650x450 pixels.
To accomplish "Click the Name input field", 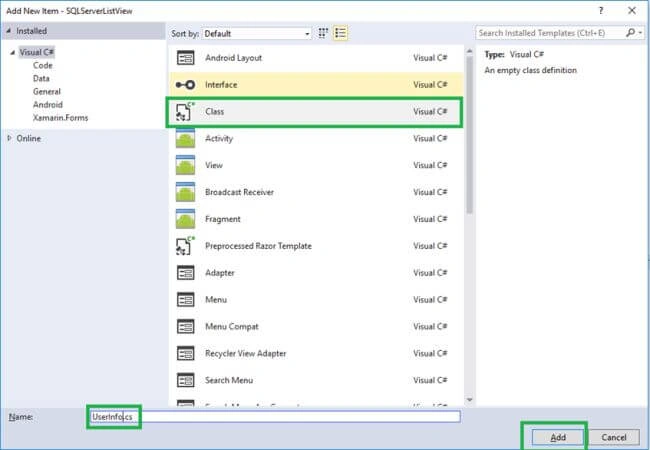I will (274, 416).
